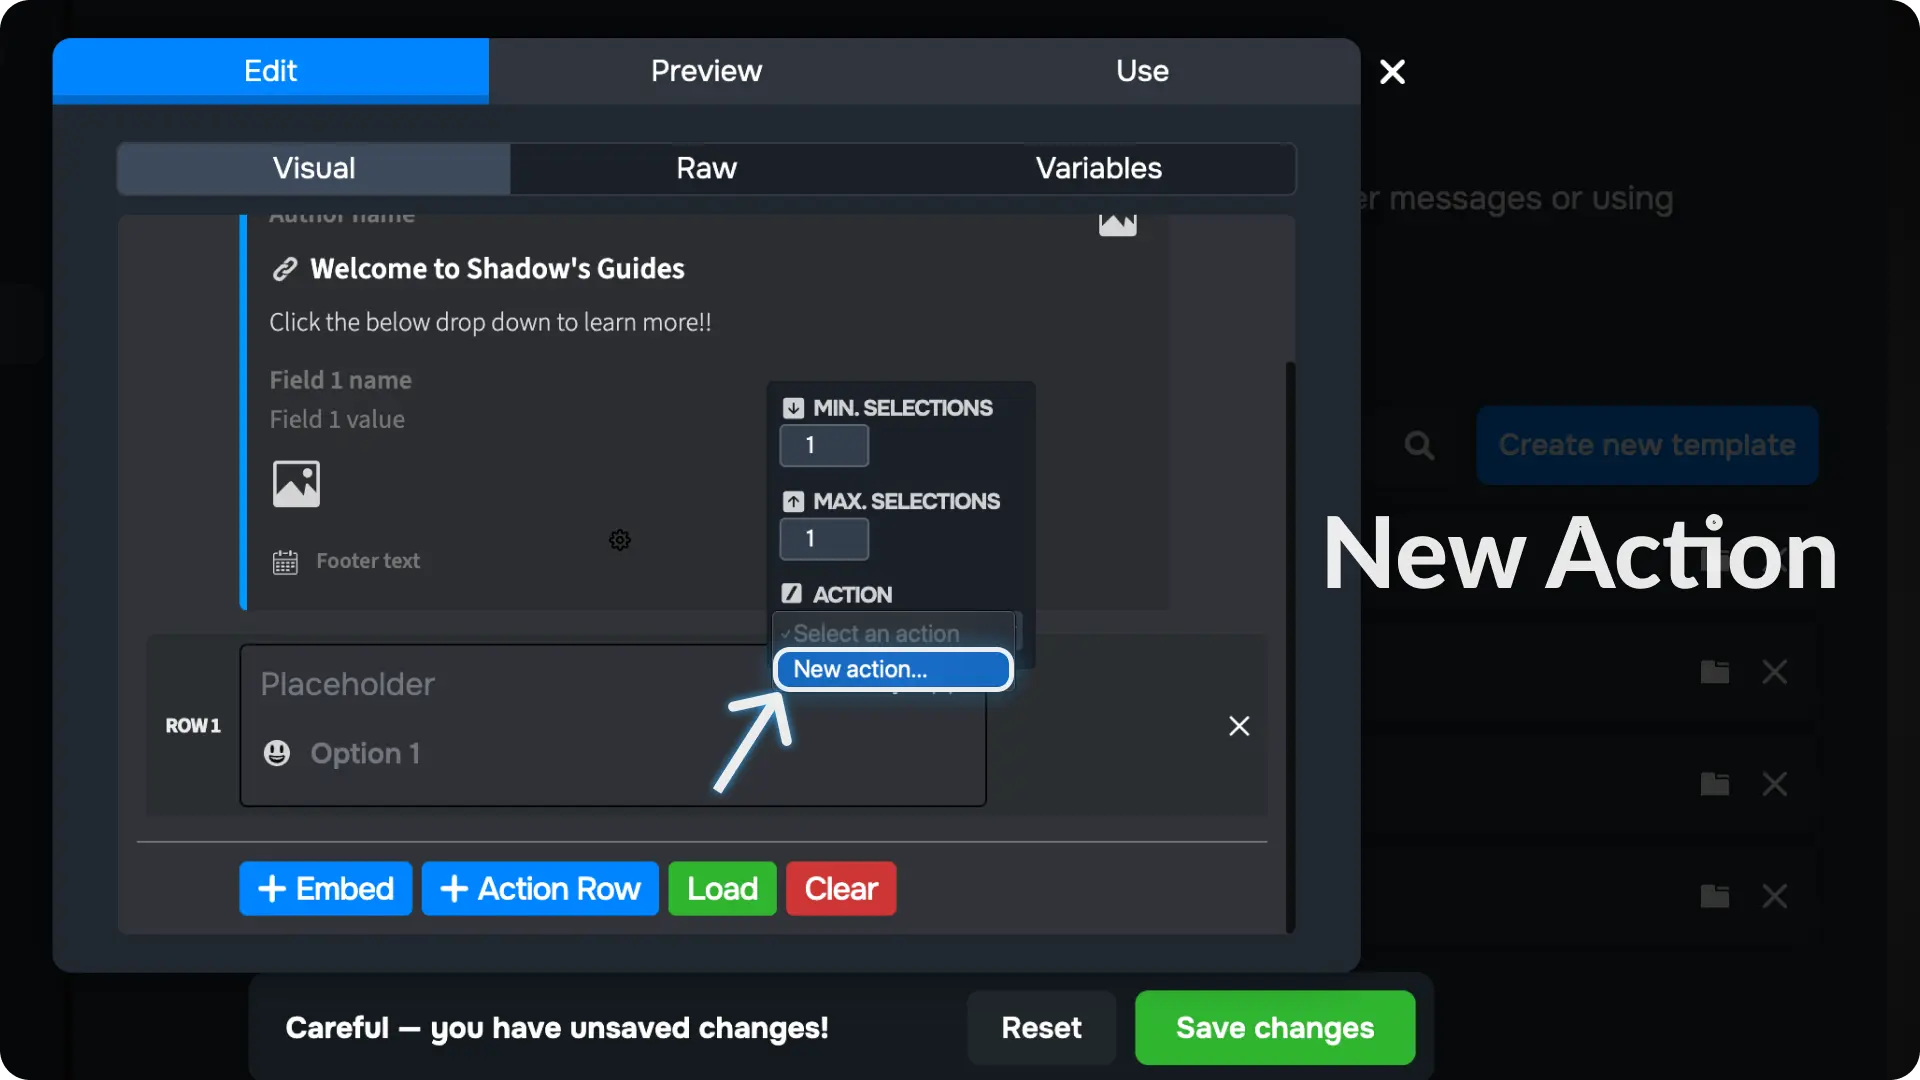Click the embed image placeholder icon
Screen dimensions: 1920x1080
click(296, 484)
